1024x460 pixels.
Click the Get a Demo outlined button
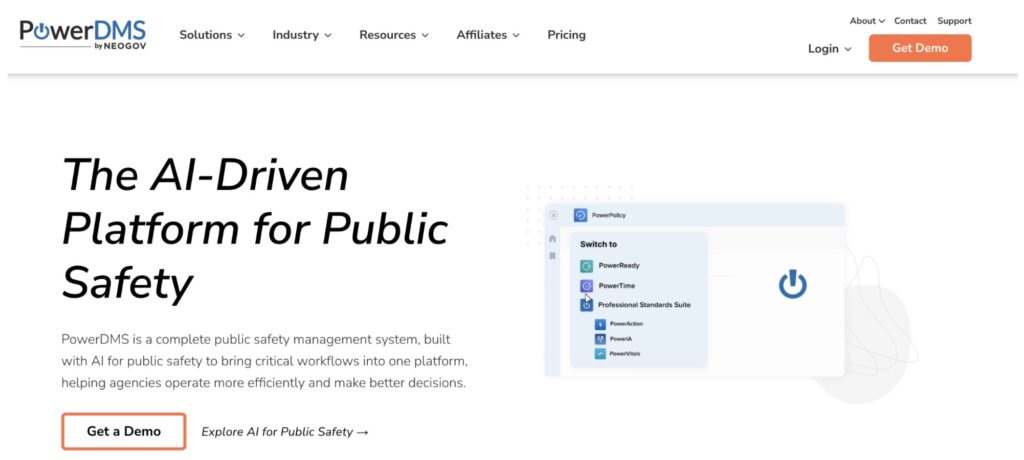click(124, 431)
